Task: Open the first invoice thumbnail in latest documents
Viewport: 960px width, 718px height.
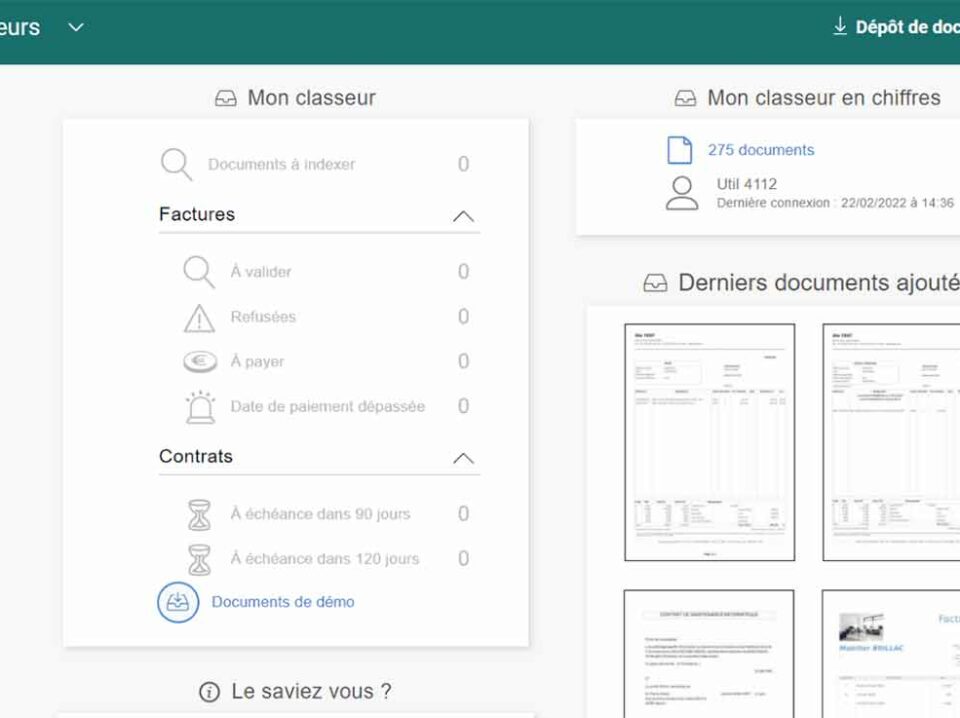Action: pos(709,442)
